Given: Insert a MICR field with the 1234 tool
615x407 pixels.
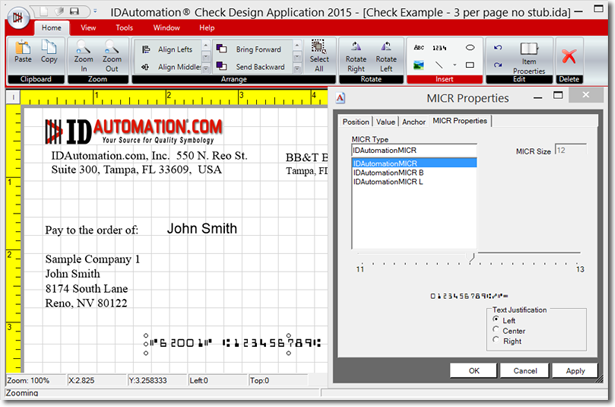Looking at the screenshot, I should [x=439, y=48].
